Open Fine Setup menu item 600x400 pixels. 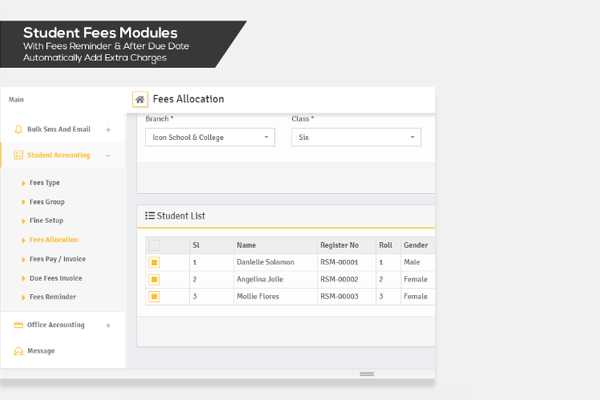point(46,221)
